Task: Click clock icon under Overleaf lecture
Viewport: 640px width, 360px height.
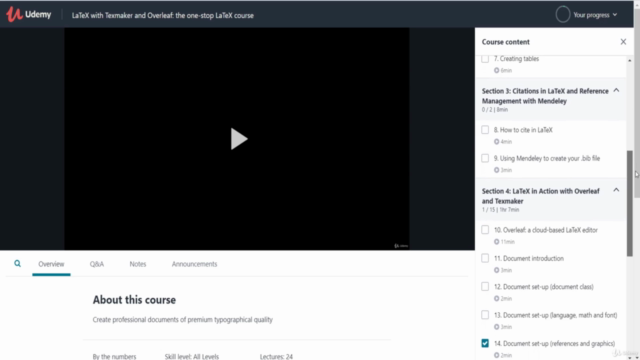Action: pos(496,242)
